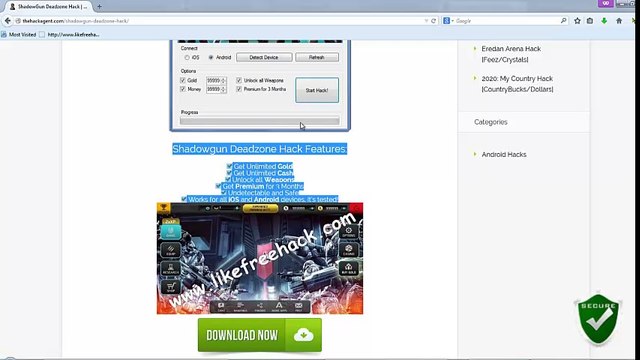Click the Most Visited bookmarks icon
Screen dimensions: 640x360
pos(4,35)
